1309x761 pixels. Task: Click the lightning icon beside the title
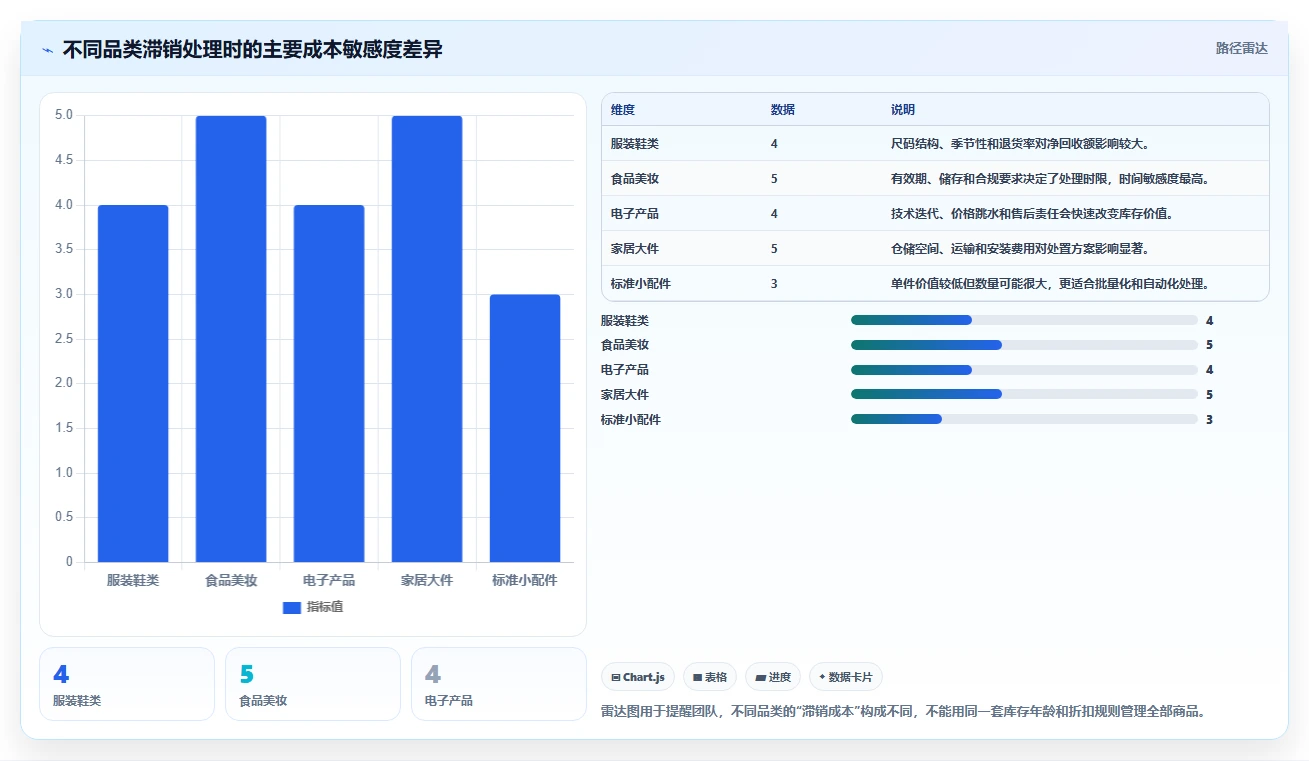[x=48, y=50]
